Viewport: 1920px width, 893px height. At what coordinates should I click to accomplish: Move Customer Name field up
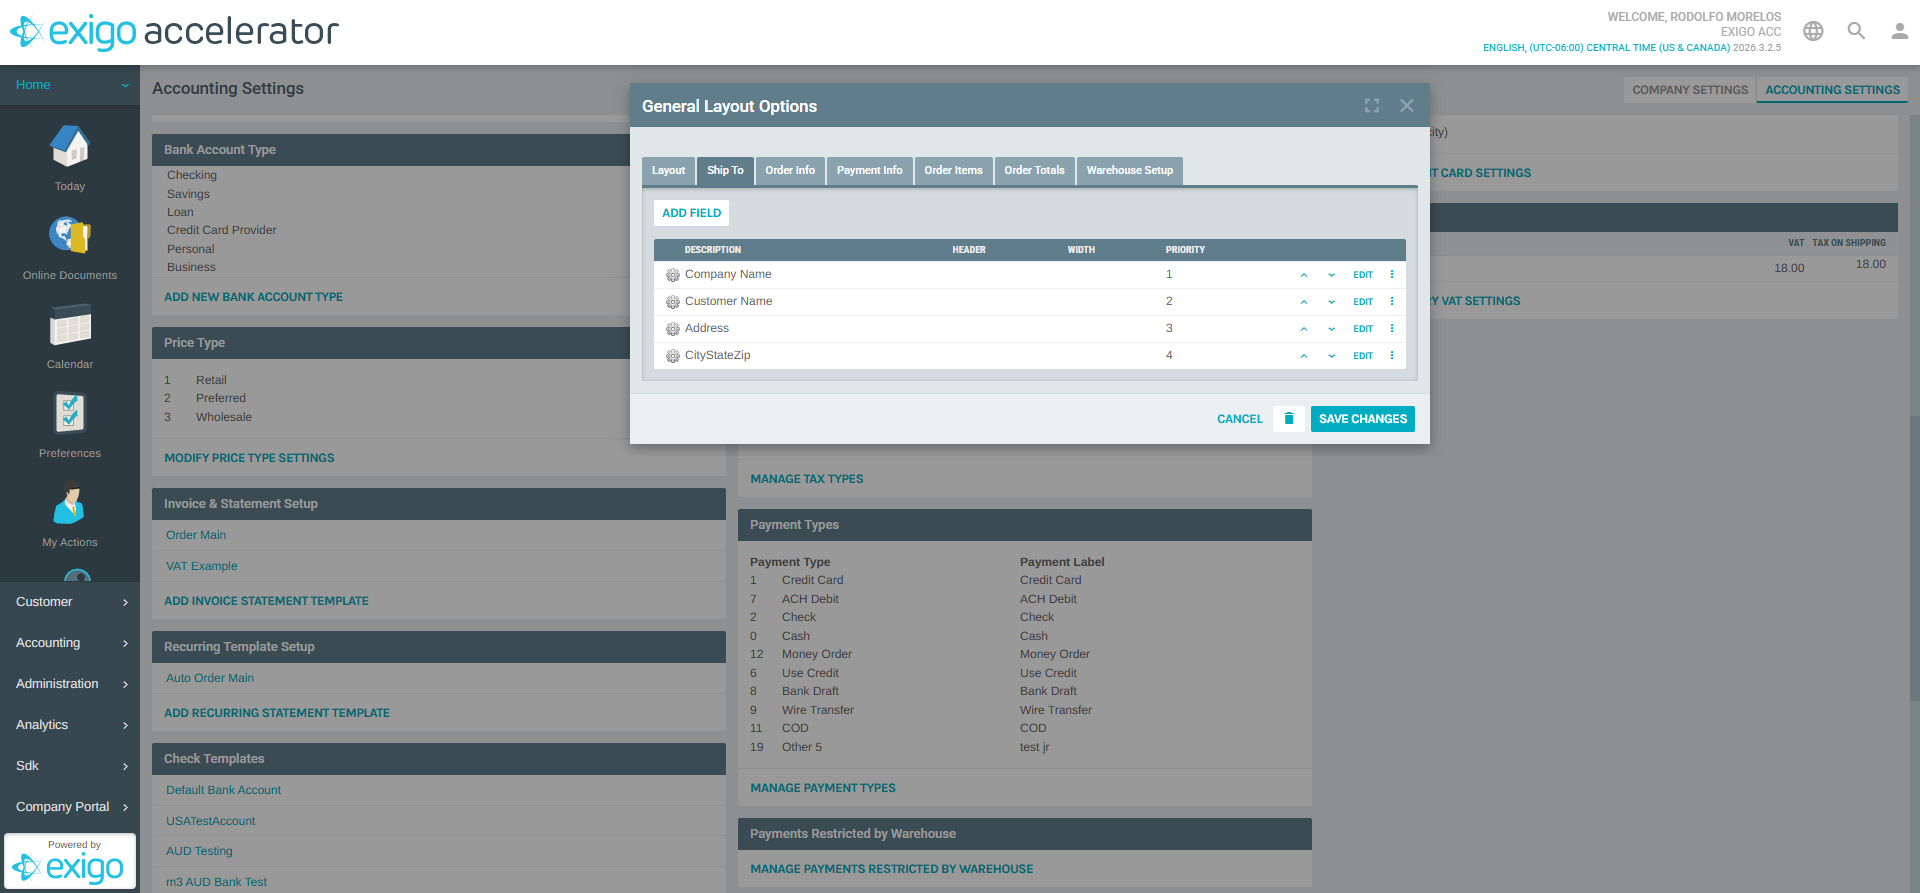click(1304, 302)
